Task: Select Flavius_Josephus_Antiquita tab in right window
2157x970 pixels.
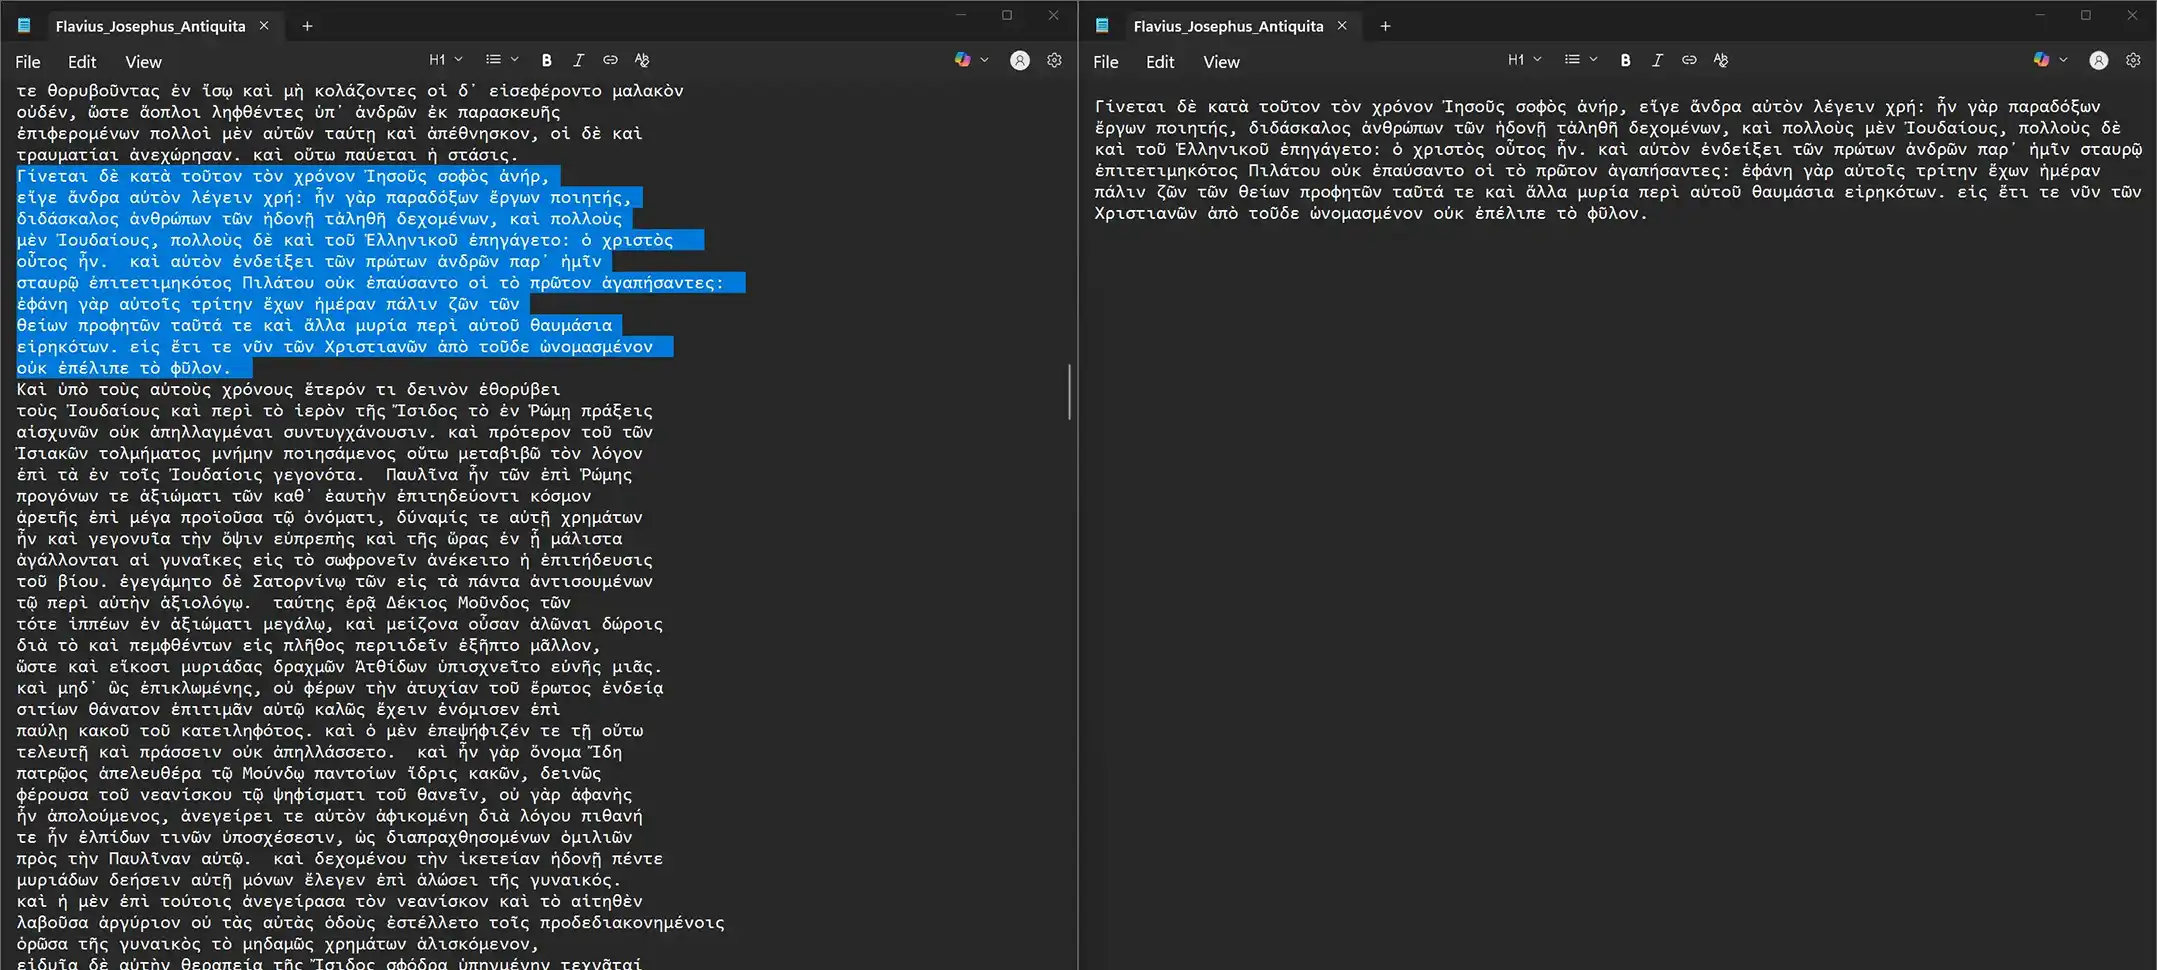Action: tap(1228, 26)
